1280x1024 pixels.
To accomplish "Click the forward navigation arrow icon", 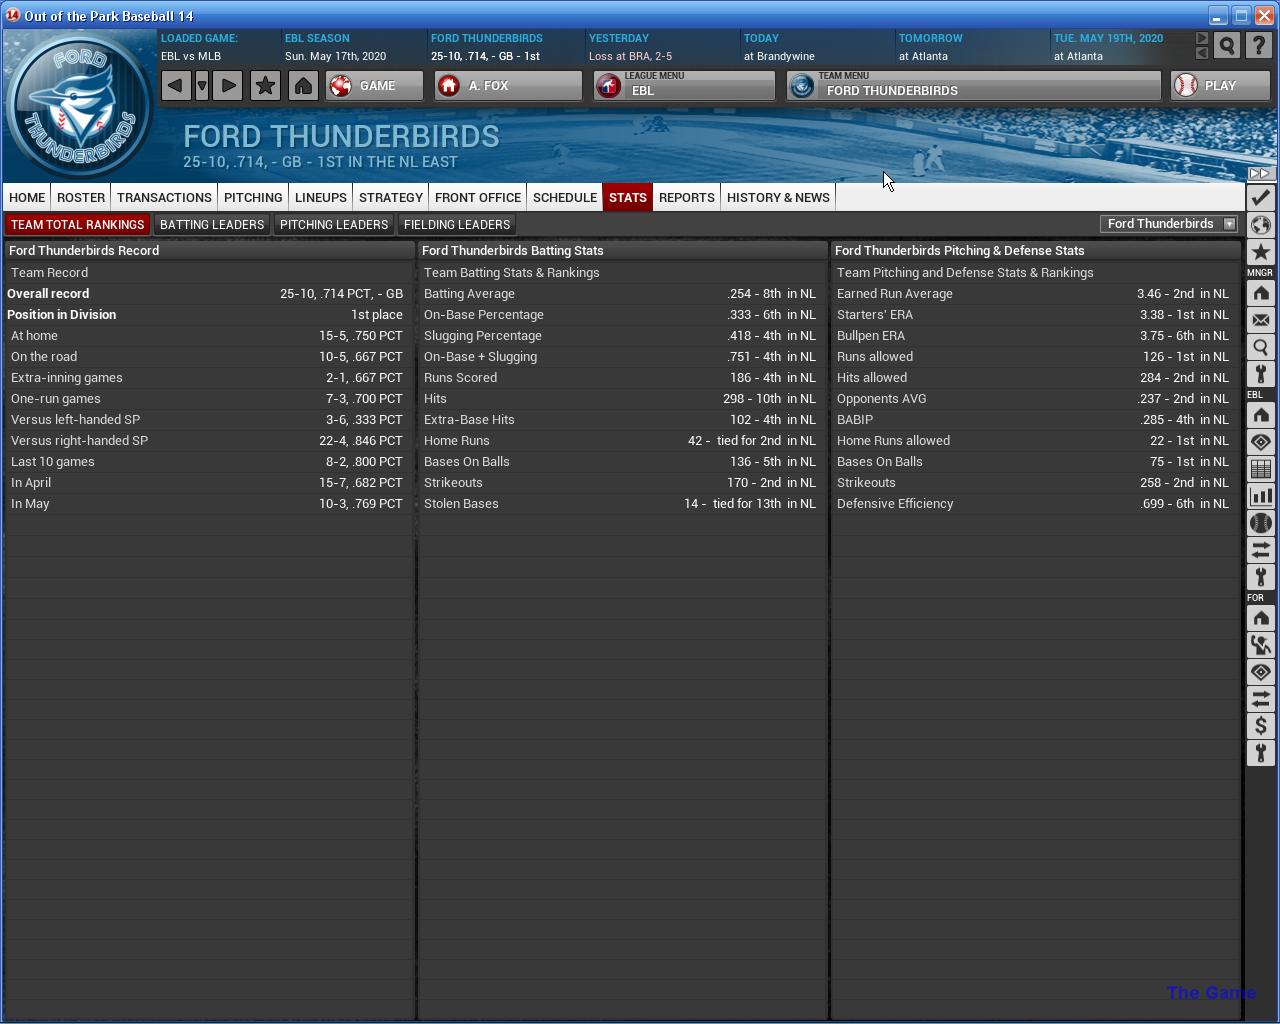I will click(228, 86).
